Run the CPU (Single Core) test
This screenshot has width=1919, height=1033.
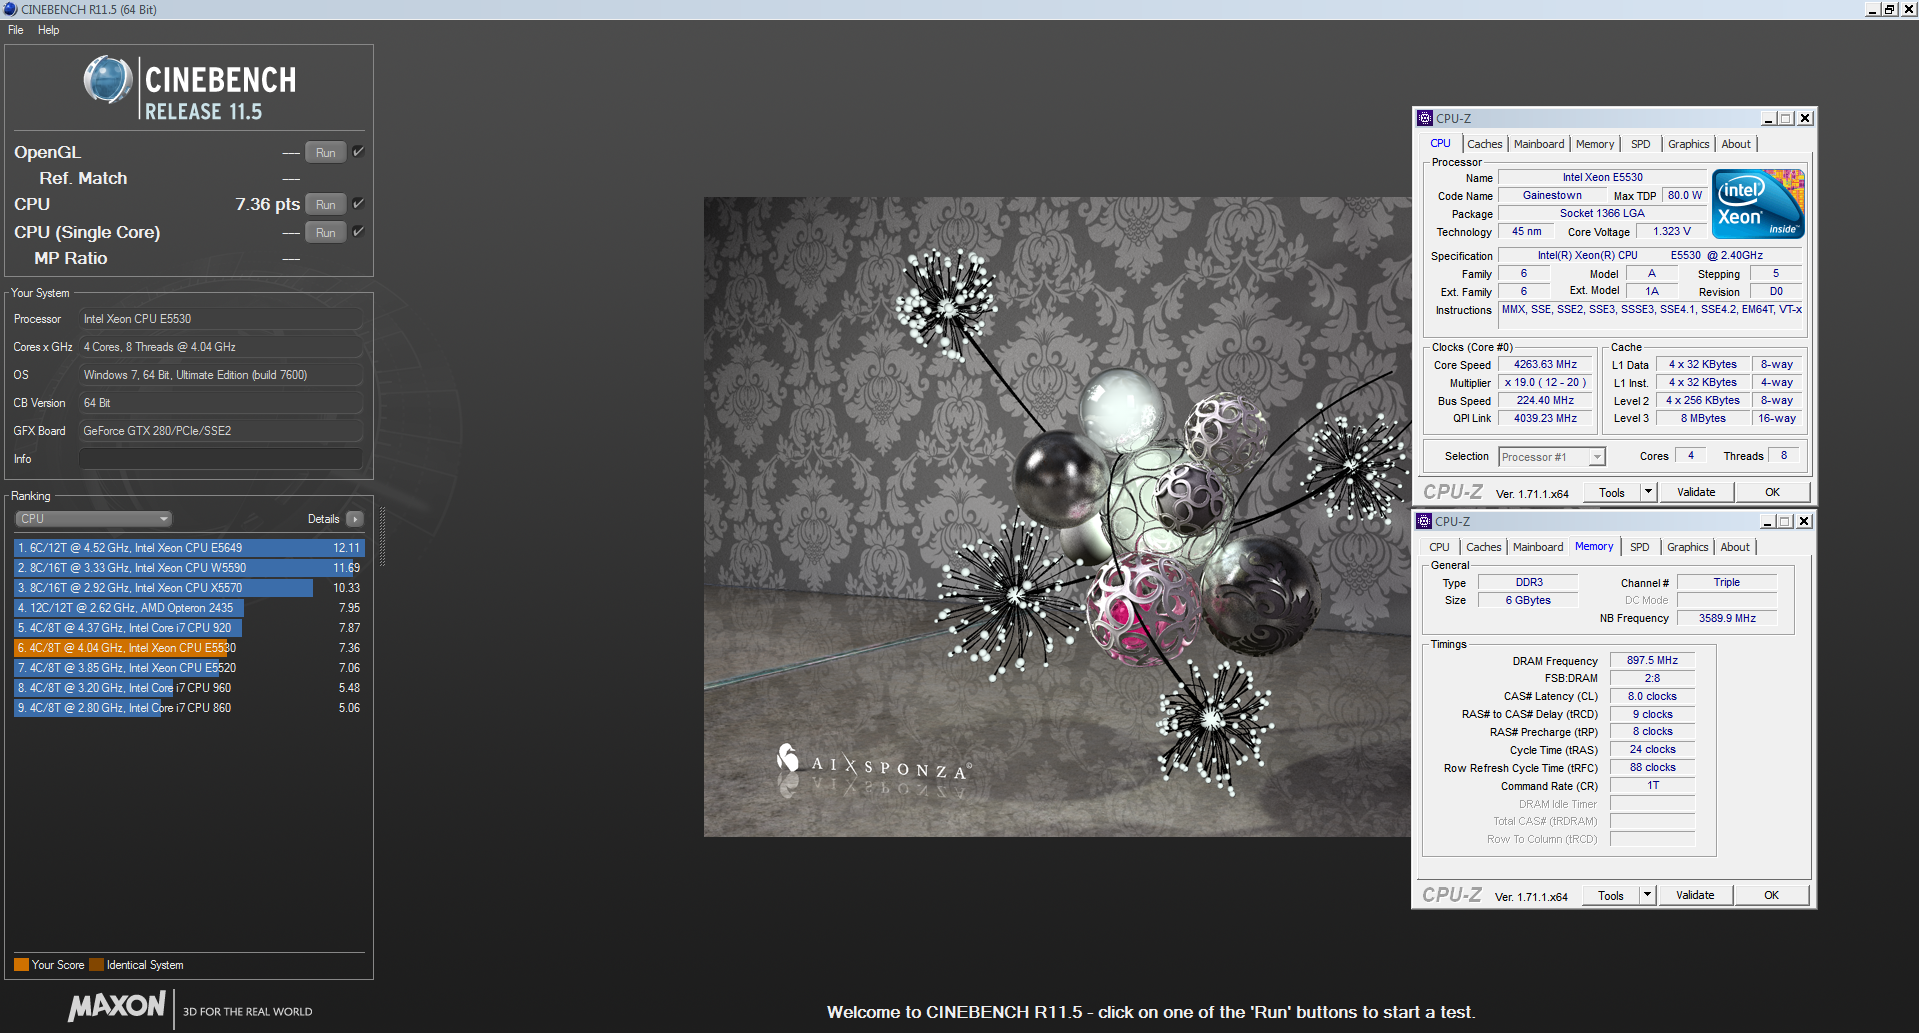pyautogui.click(x=325, y=232)
